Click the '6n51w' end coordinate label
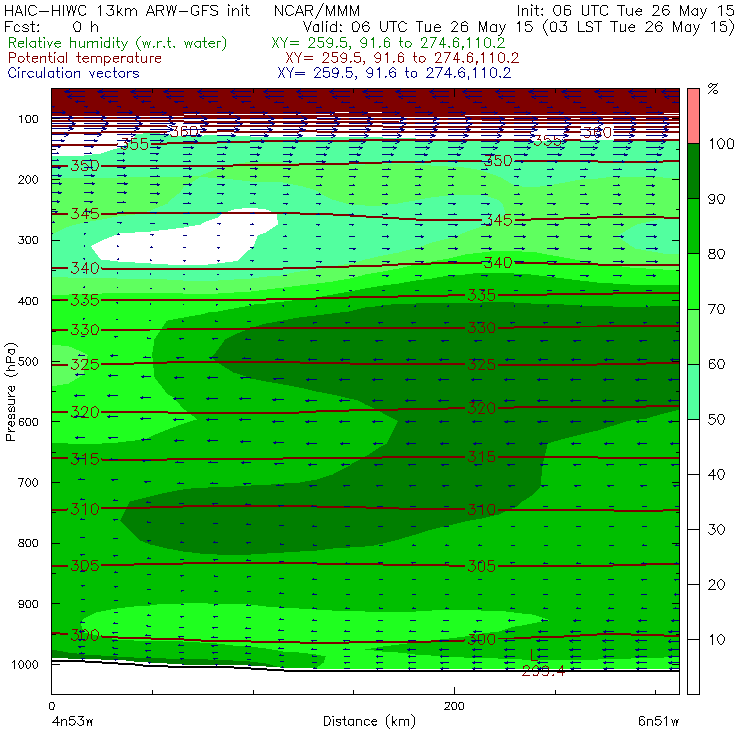This screenshot has height=740, width=740. pos(658,721)
